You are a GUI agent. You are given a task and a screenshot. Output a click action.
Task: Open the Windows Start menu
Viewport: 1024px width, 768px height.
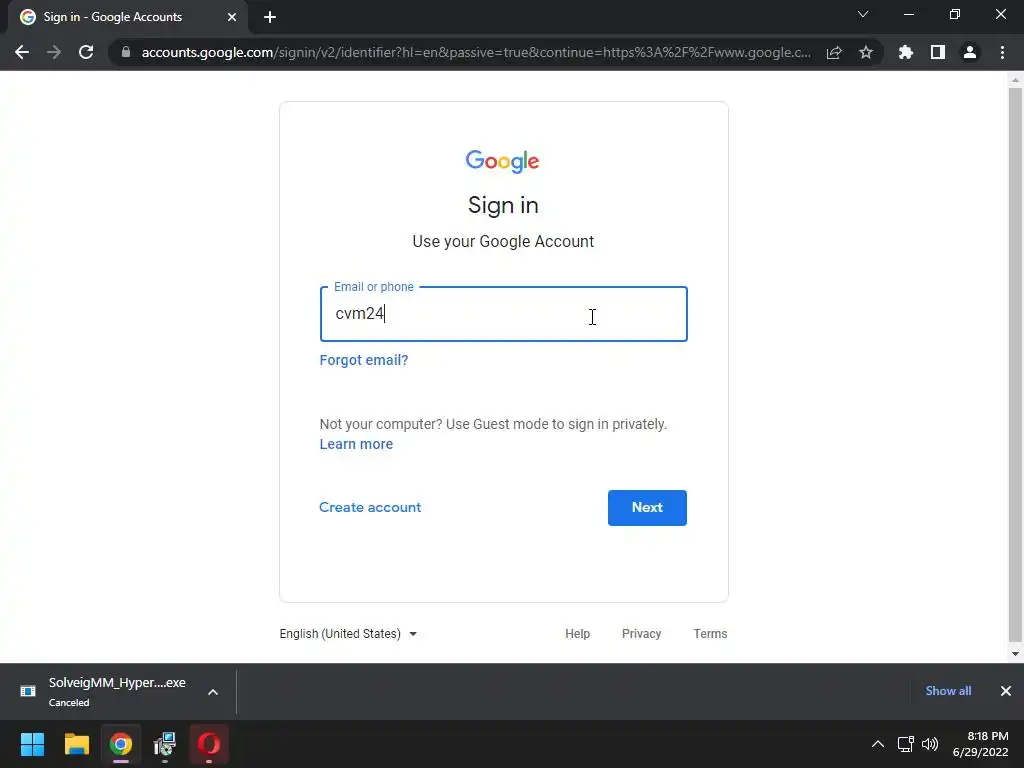click(x=32, y=744)
